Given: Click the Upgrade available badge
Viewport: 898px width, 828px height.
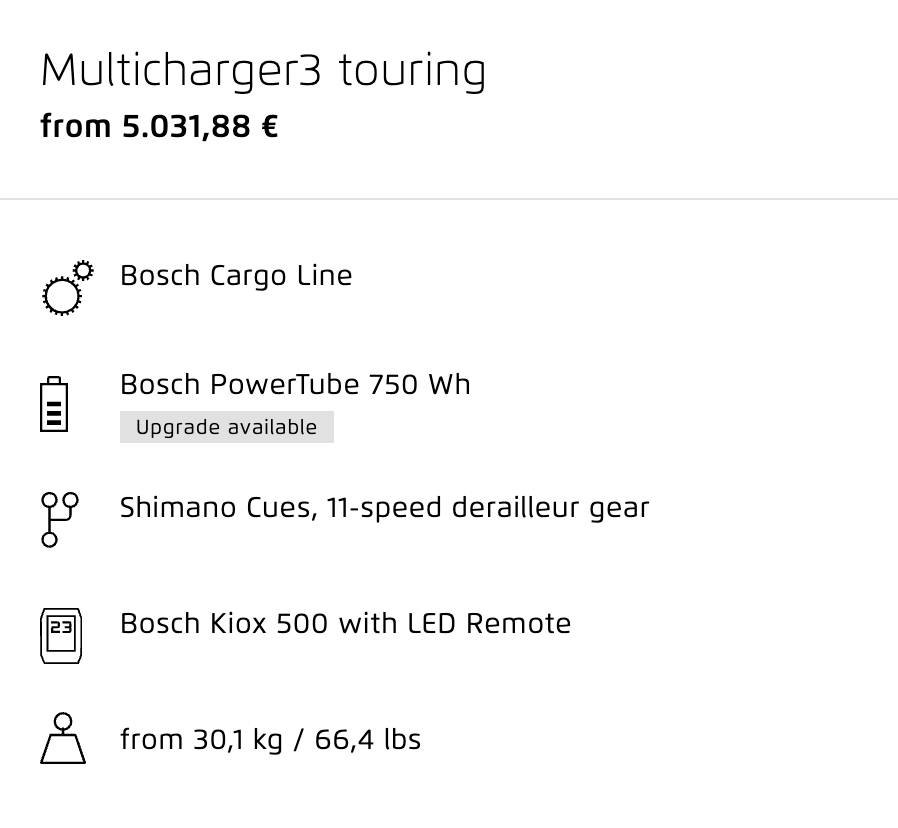Looking at the screenshot, I should coord(227,427).
